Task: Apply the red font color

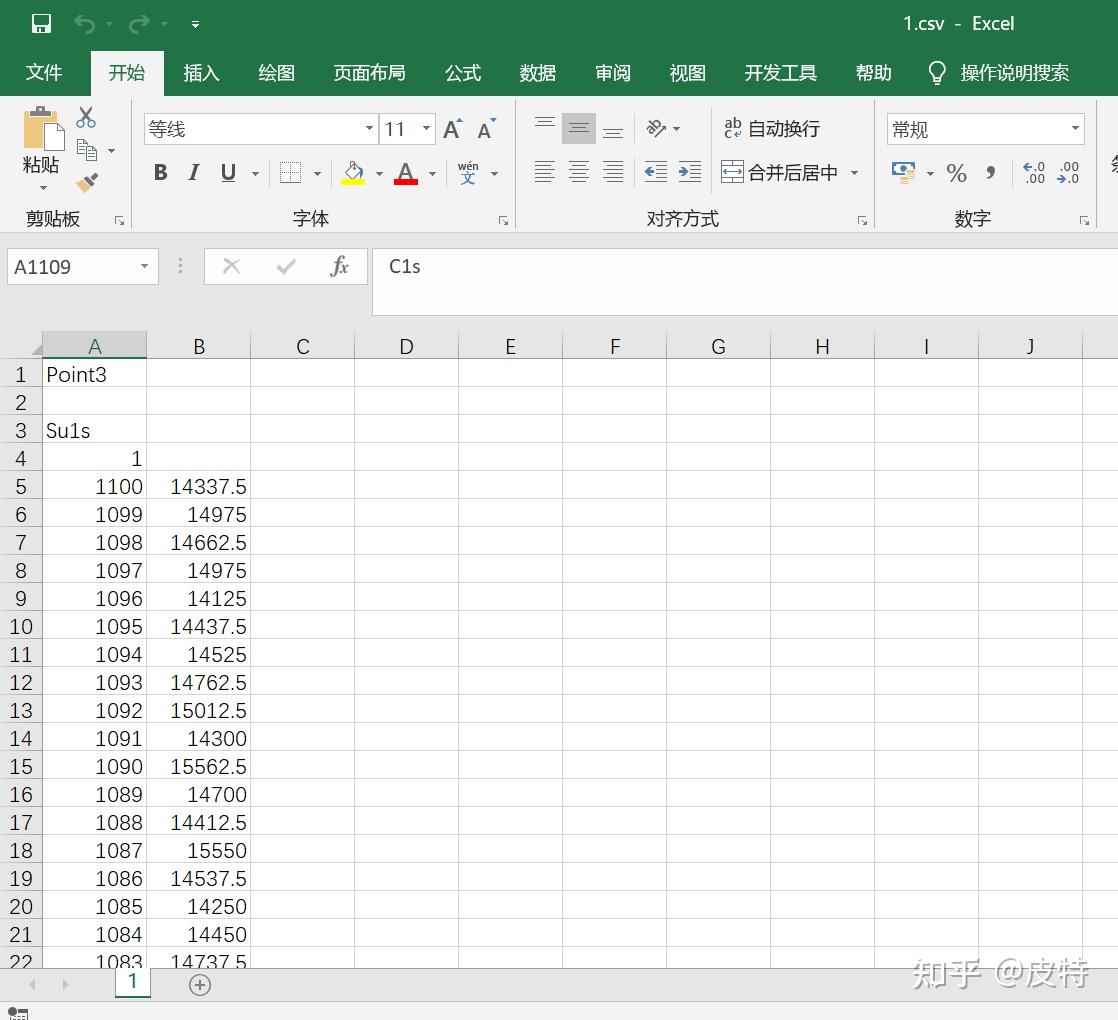Action: pyautogui.click(x=406, y=172)
